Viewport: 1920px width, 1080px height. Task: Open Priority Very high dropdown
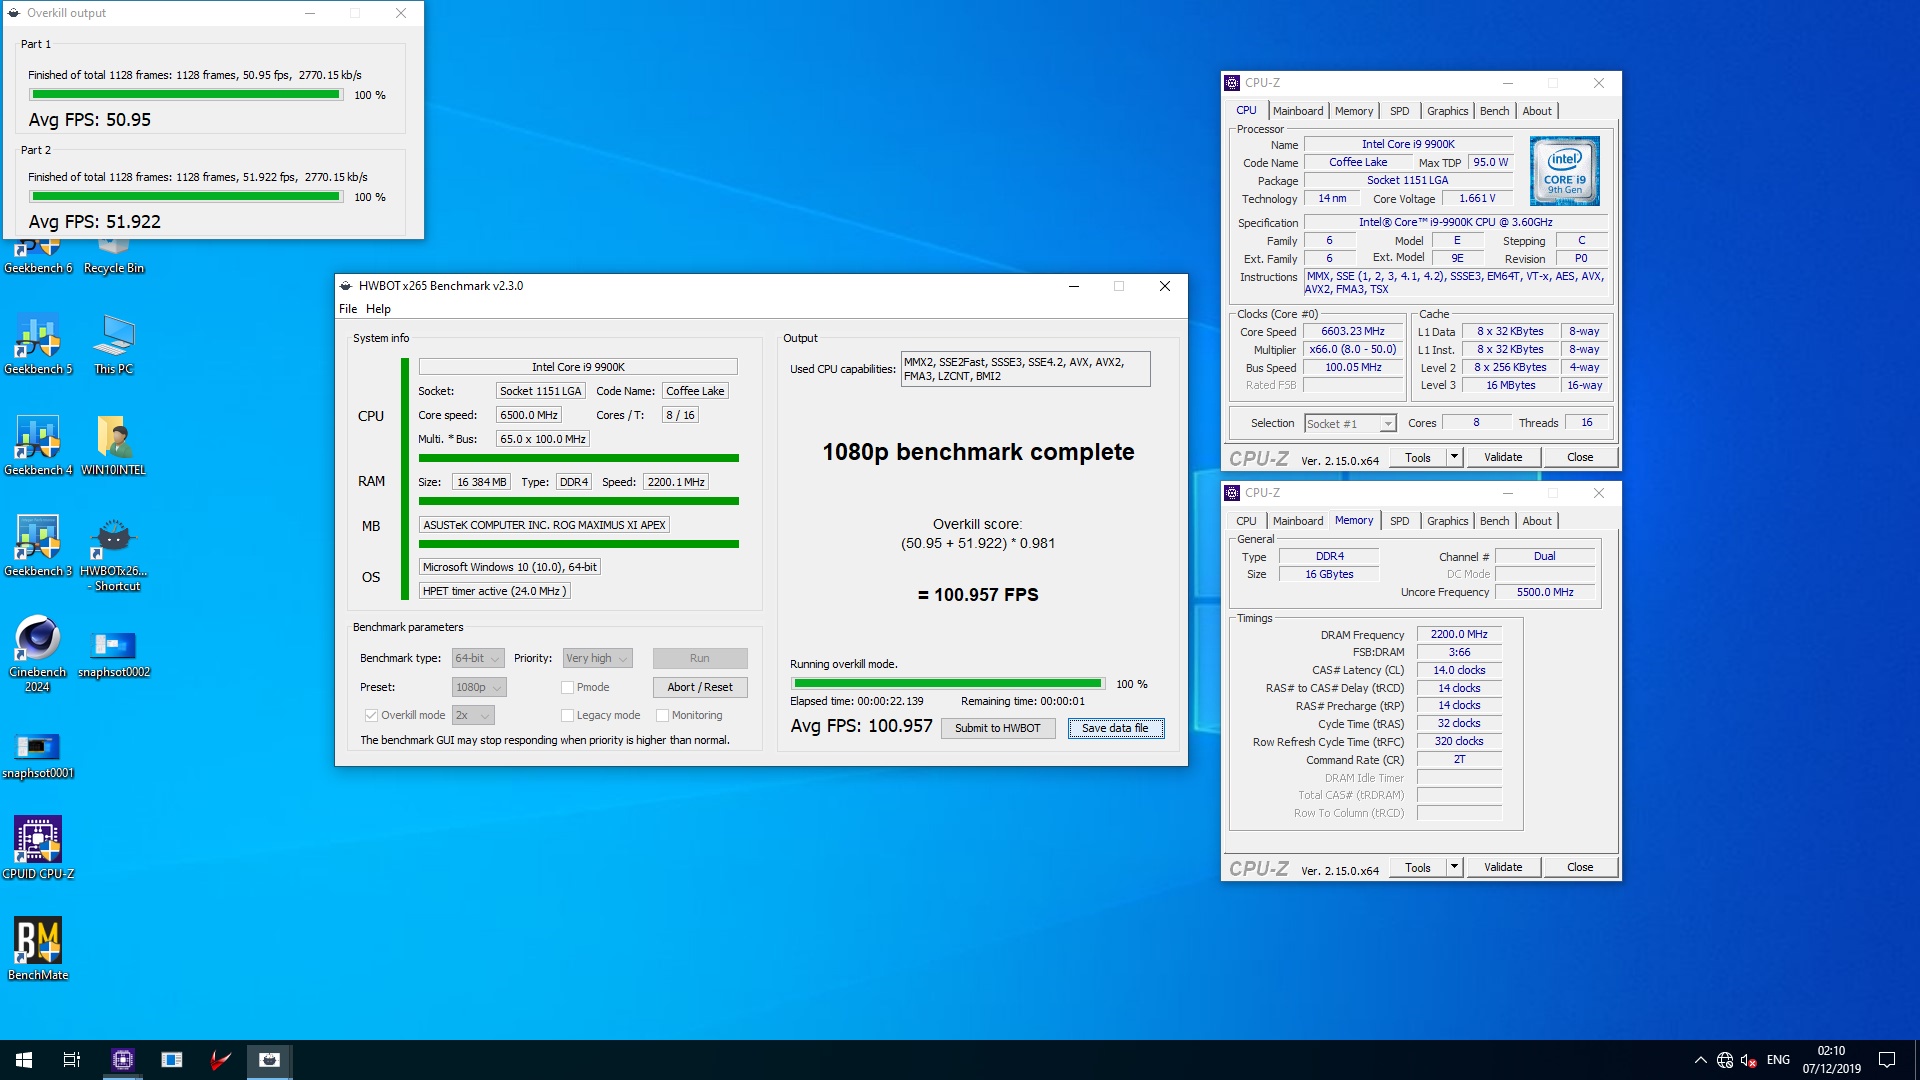(x=597, y=658)
